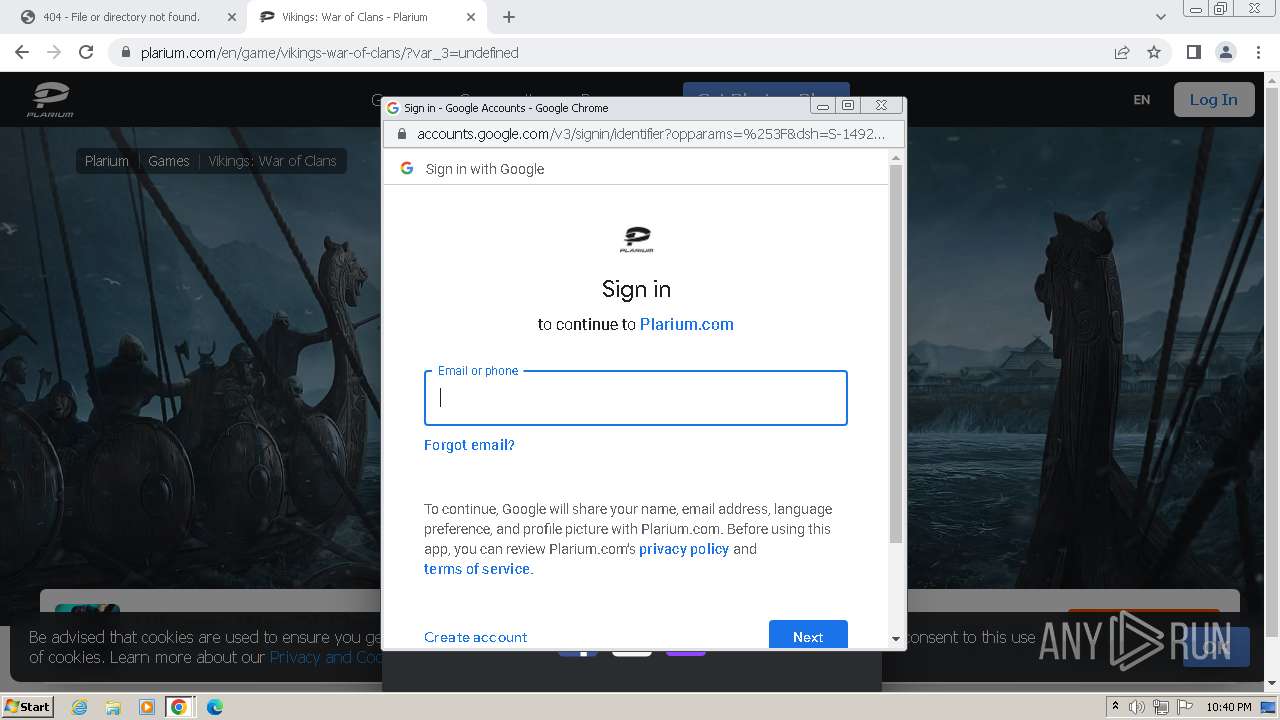The width and height of the screenshot is (1280, 720).
Task: Show hidden tray icons arrow
Action: pos(1115,707)
